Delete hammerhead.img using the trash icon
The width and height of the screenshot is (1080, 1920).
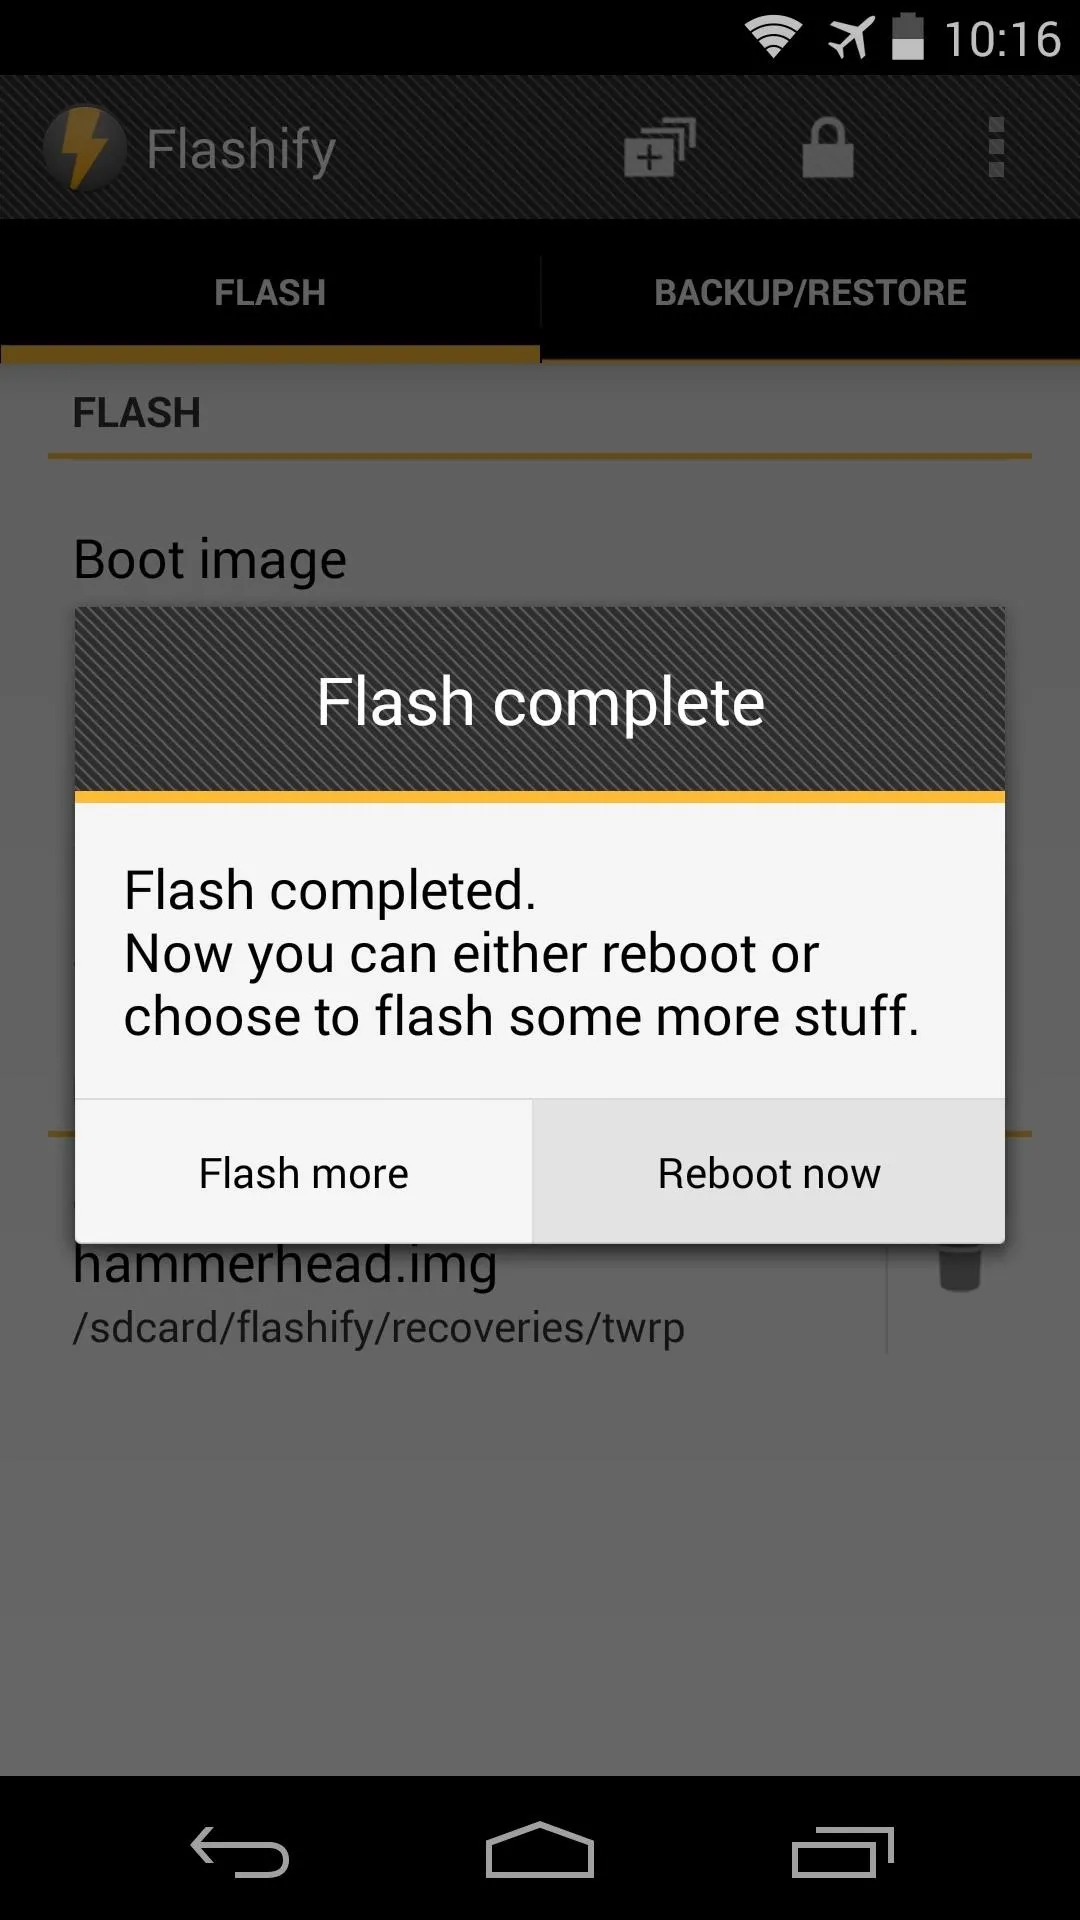pos(960,1268)
